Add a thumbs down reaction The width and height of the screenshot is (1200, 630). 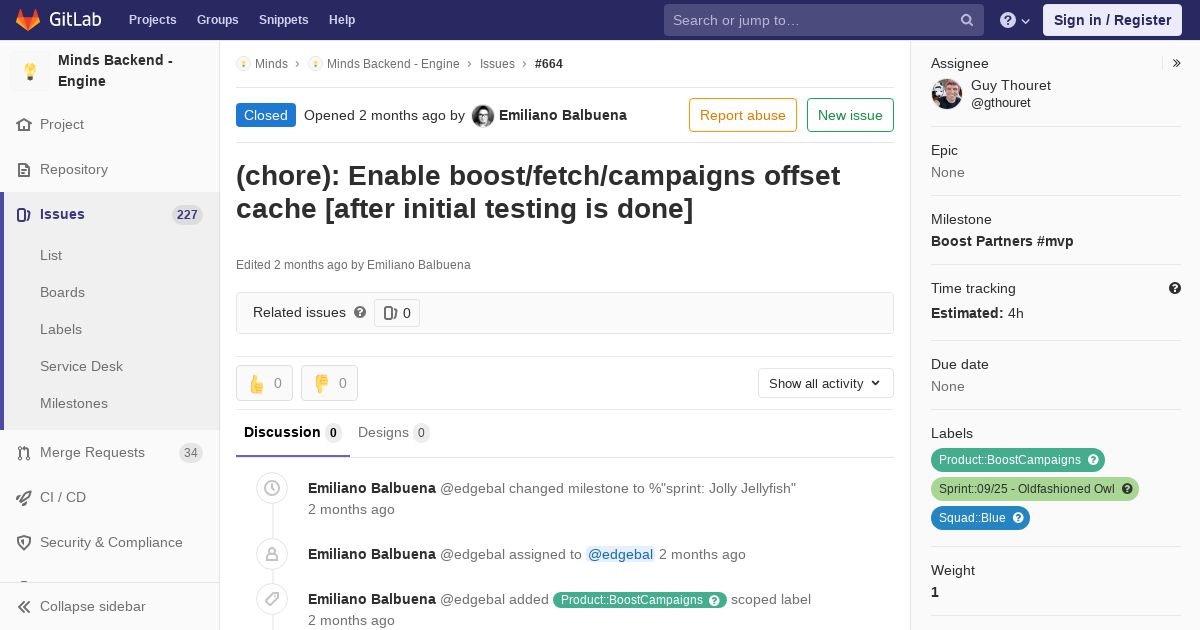[x=329, y=383]
